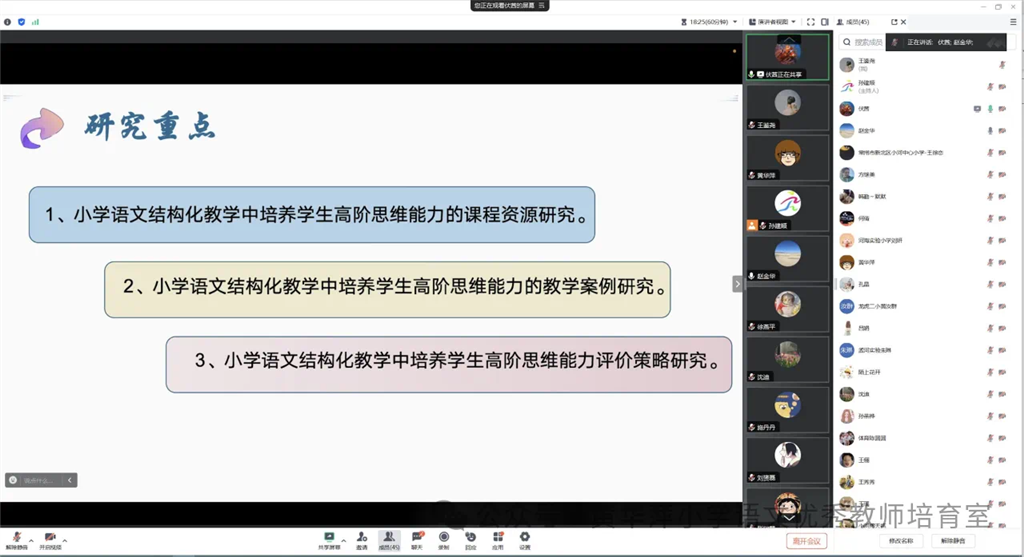The image size is (1024, 557).
Task: Toggle camera icon in 黄华萍 member row
Action: tap(1002, 263)
